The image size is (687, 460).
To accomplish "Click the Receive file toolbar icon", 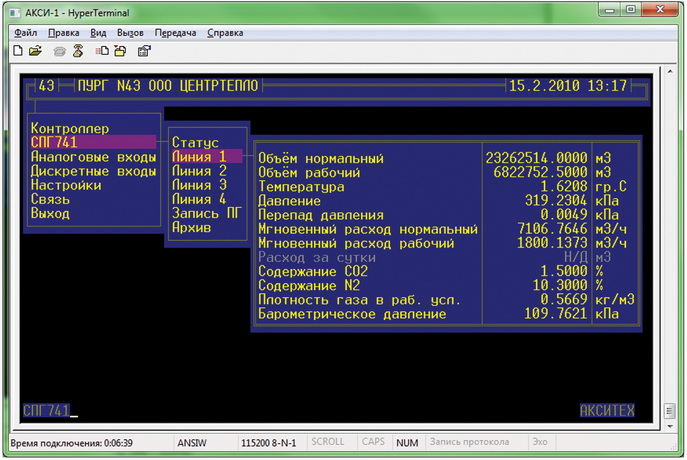I will tap(120, 51).
